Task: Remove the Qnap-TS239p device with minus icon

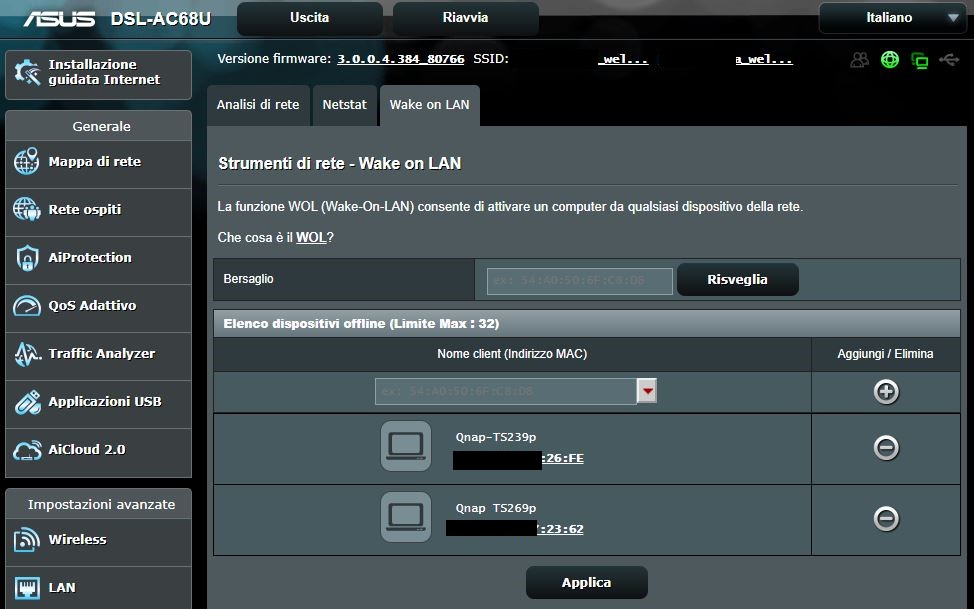Action: (x=885, y=448)
